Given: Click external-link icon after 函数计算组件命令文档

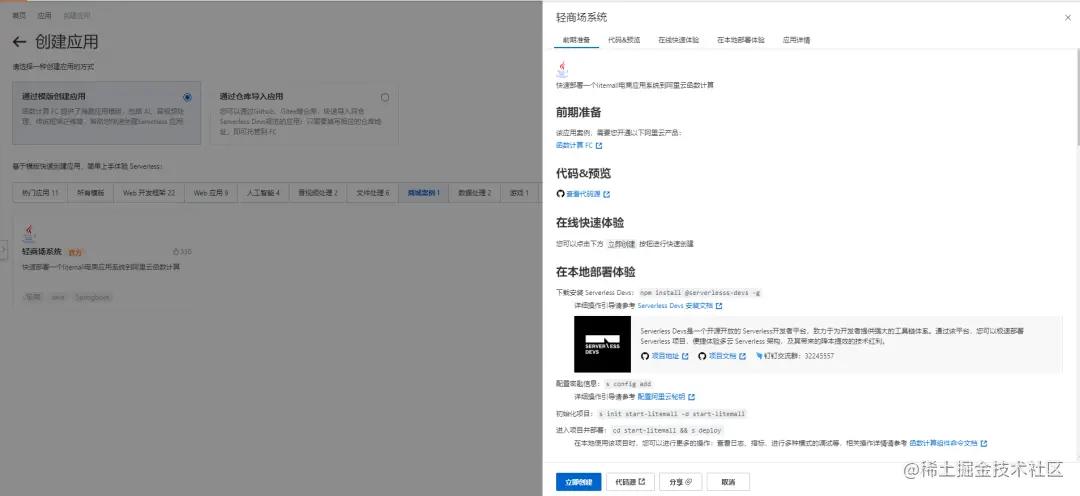Looking at the screenshot, I should click(984, 443).
